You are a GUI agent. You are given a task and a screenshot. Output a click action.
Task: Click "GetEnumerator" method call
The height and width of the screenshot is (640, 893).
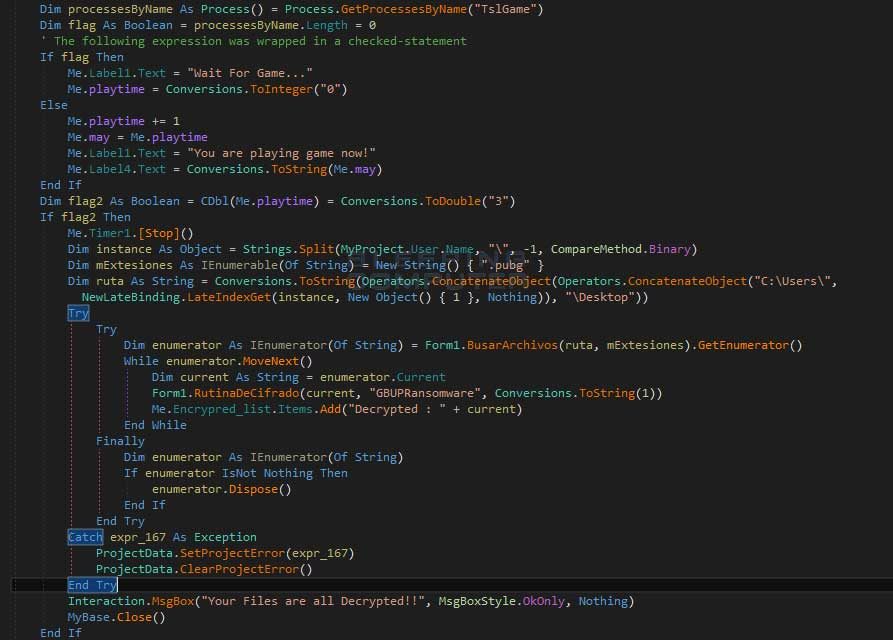coord(743,345)
